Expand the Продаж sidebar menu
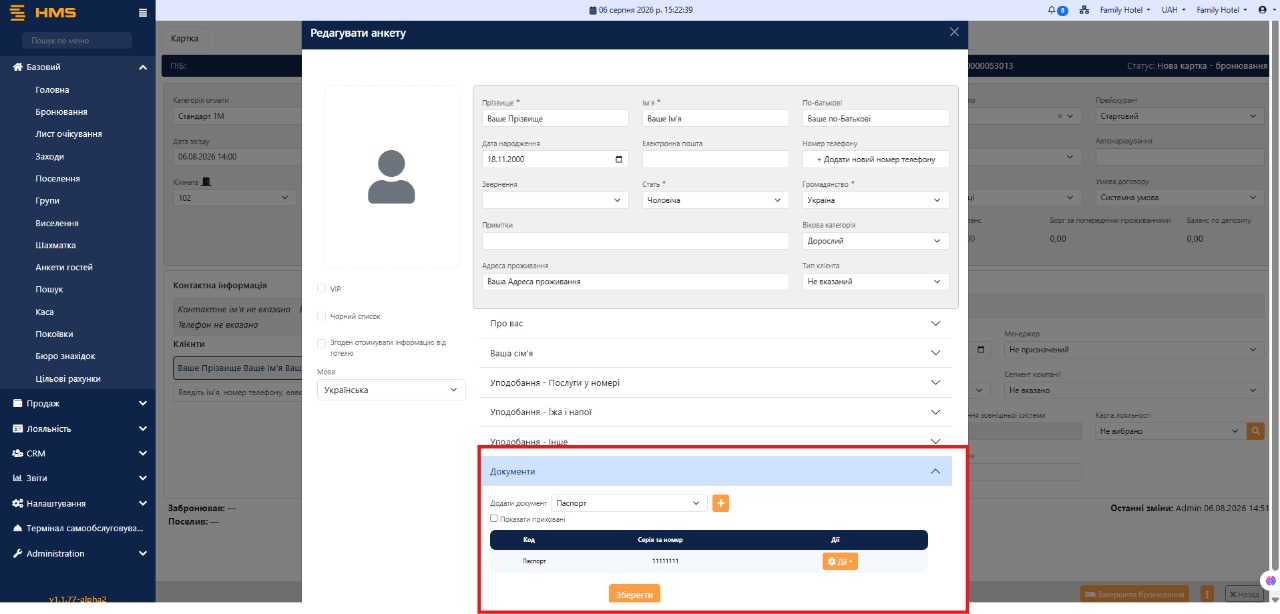Image resolution: width=1280 pixels, height=614 pixels. coord(78,403)
